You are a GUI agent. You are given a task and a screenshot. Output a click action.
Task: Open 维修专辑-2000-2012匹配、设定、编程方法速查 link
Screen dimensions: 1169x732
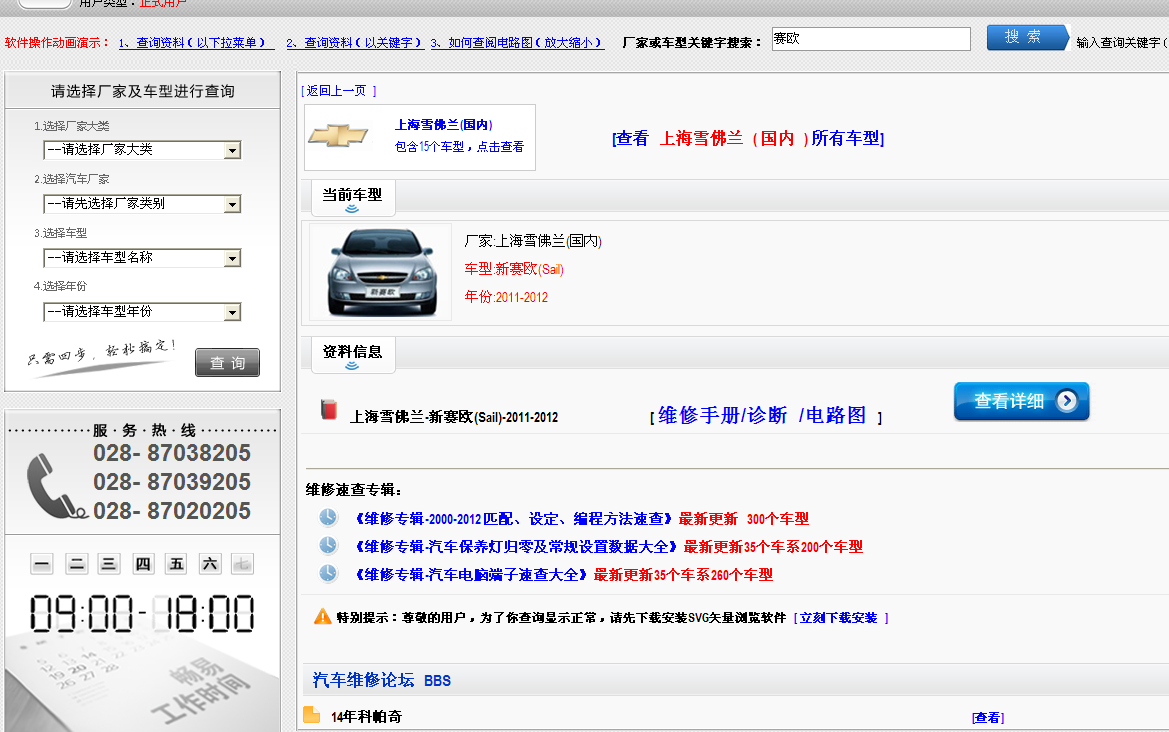pyautogui.click(x=514, y=519)
